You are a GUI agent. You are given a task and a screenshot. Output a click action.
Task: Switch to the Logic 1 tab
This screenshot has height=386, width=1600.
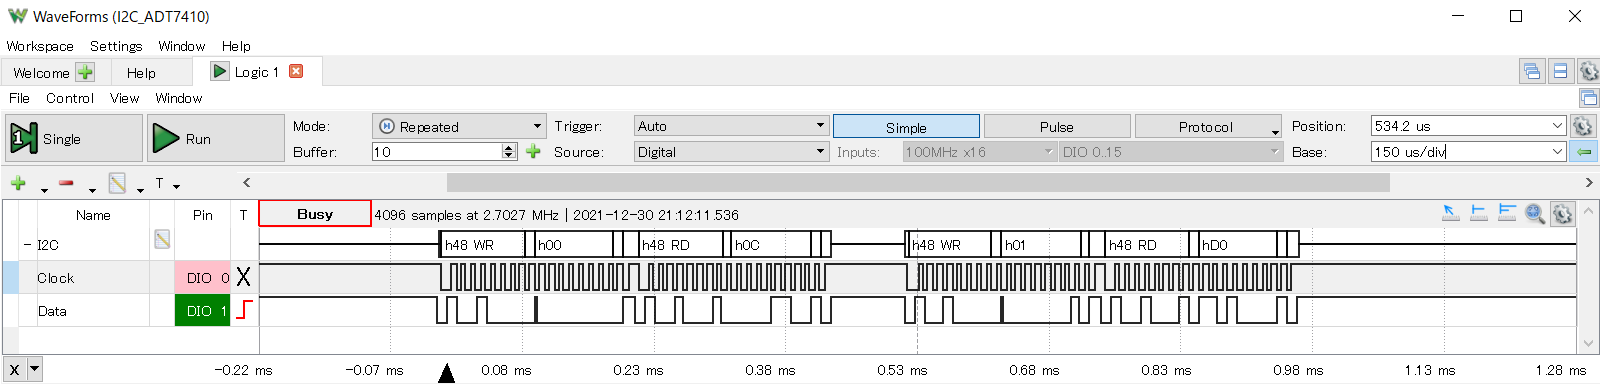click(256, 72)
